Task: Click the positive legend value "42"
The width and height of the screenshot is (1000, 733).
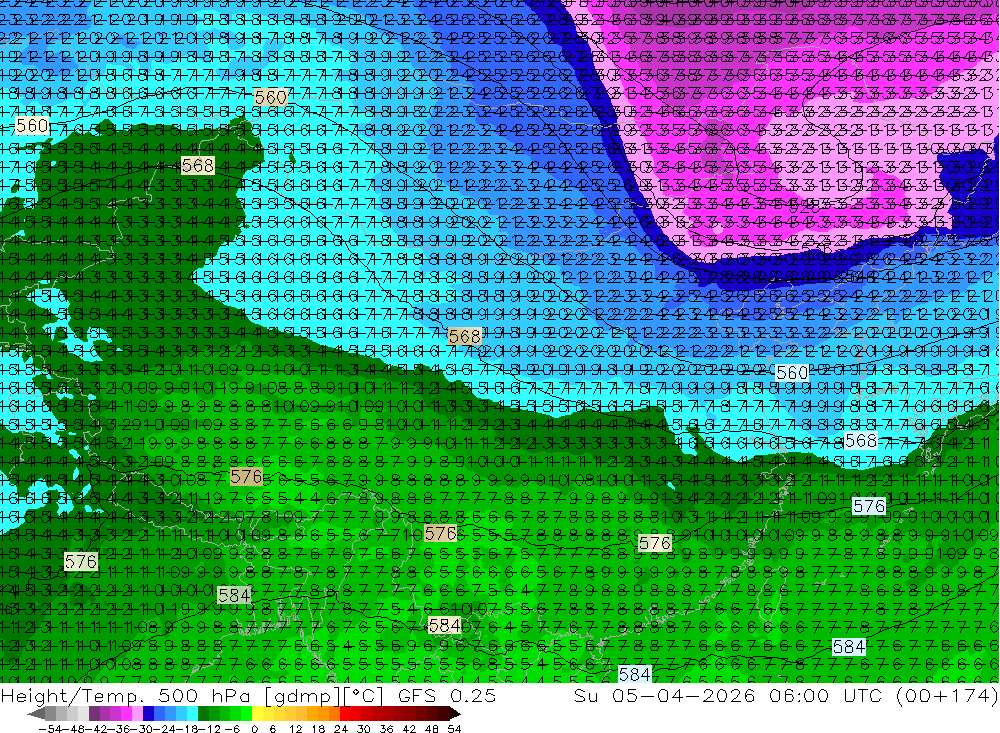Action: tap(409, 729)
